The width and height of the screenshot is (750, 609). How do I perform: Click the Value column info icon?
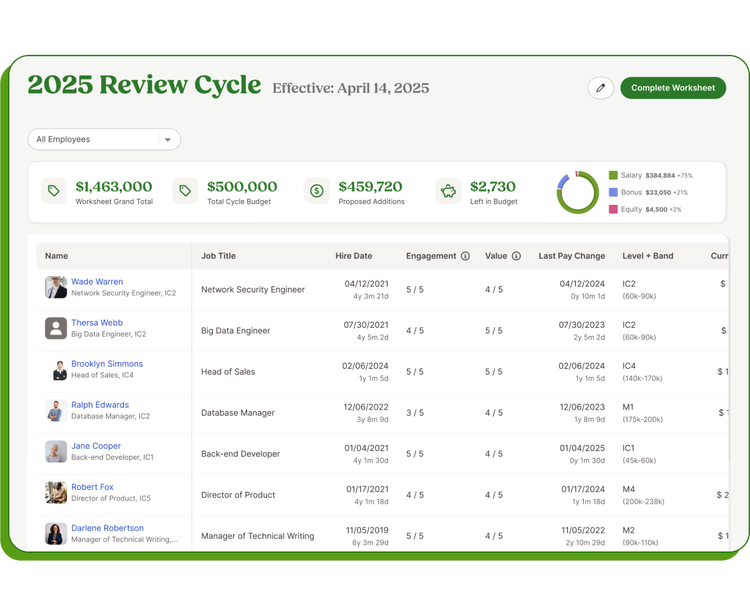click(516, 256)
